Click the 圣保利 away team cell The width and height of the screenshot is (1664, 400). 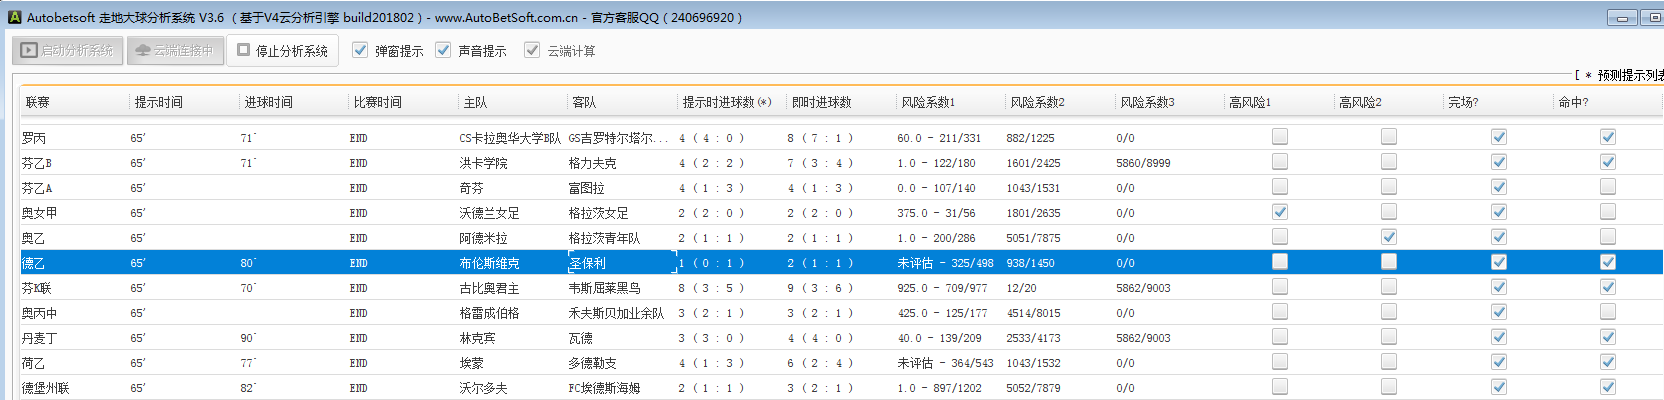588,263
